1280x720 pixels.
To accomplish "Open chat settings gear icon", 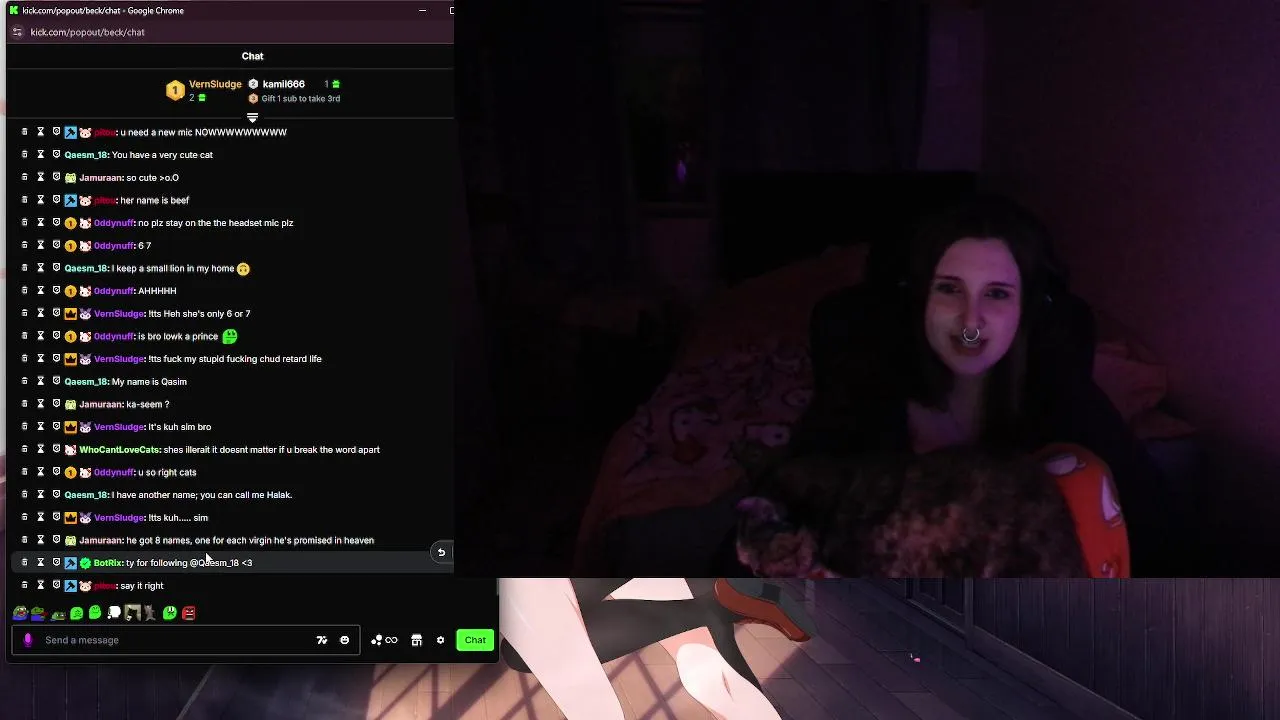I will (x=440, y=640).
